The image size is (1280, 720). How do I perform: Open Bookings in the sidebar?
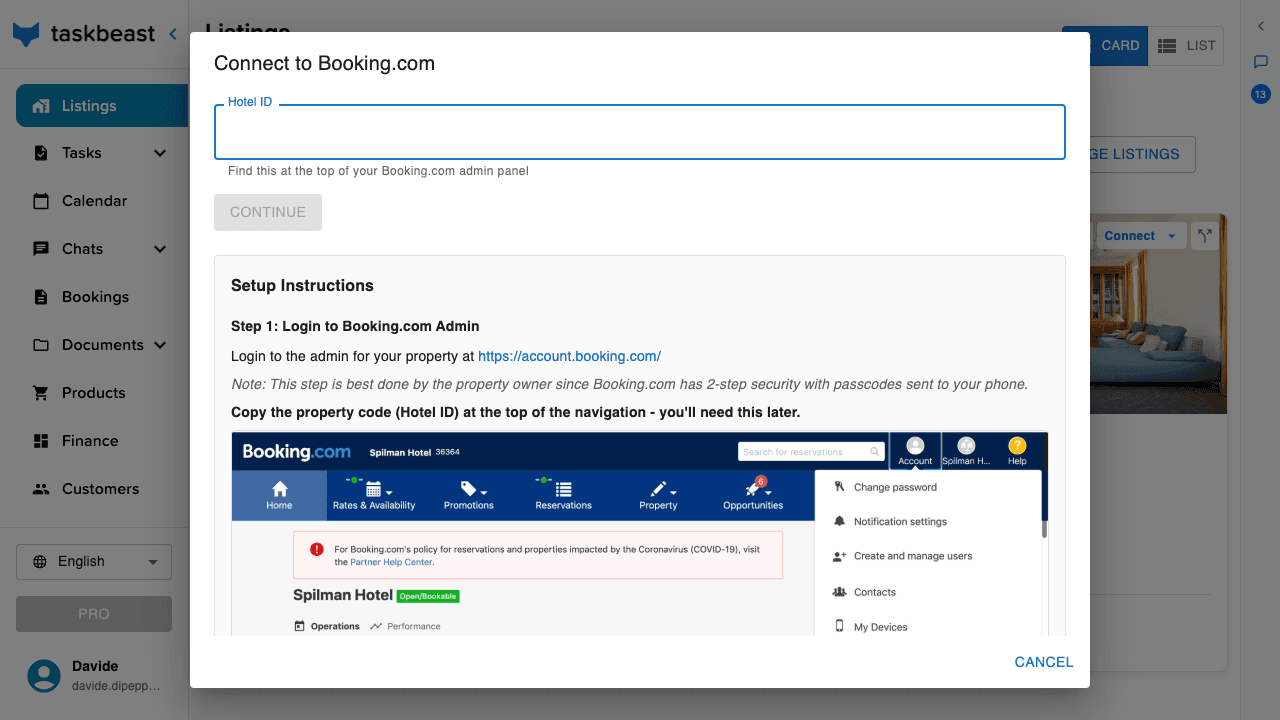95,297
